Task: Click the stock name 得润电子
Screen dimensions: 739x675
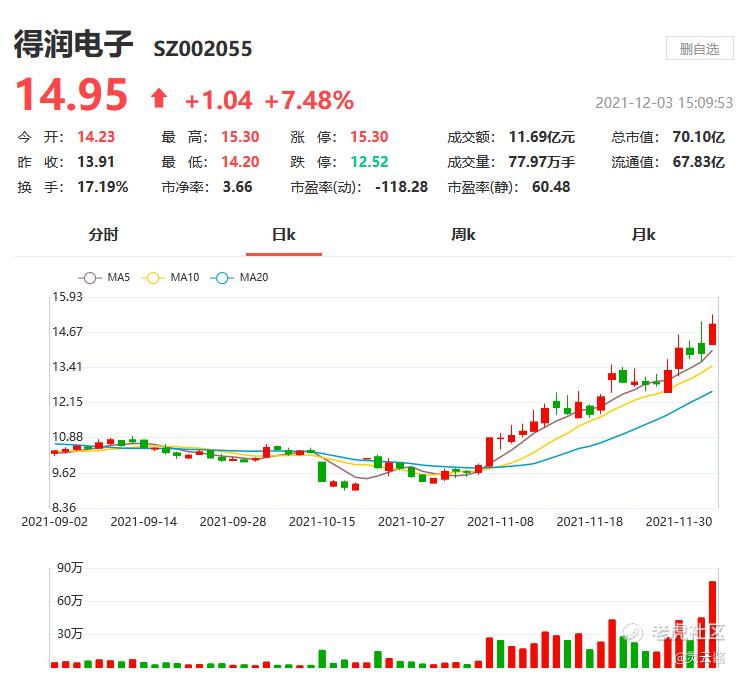Action: point(74,44)
